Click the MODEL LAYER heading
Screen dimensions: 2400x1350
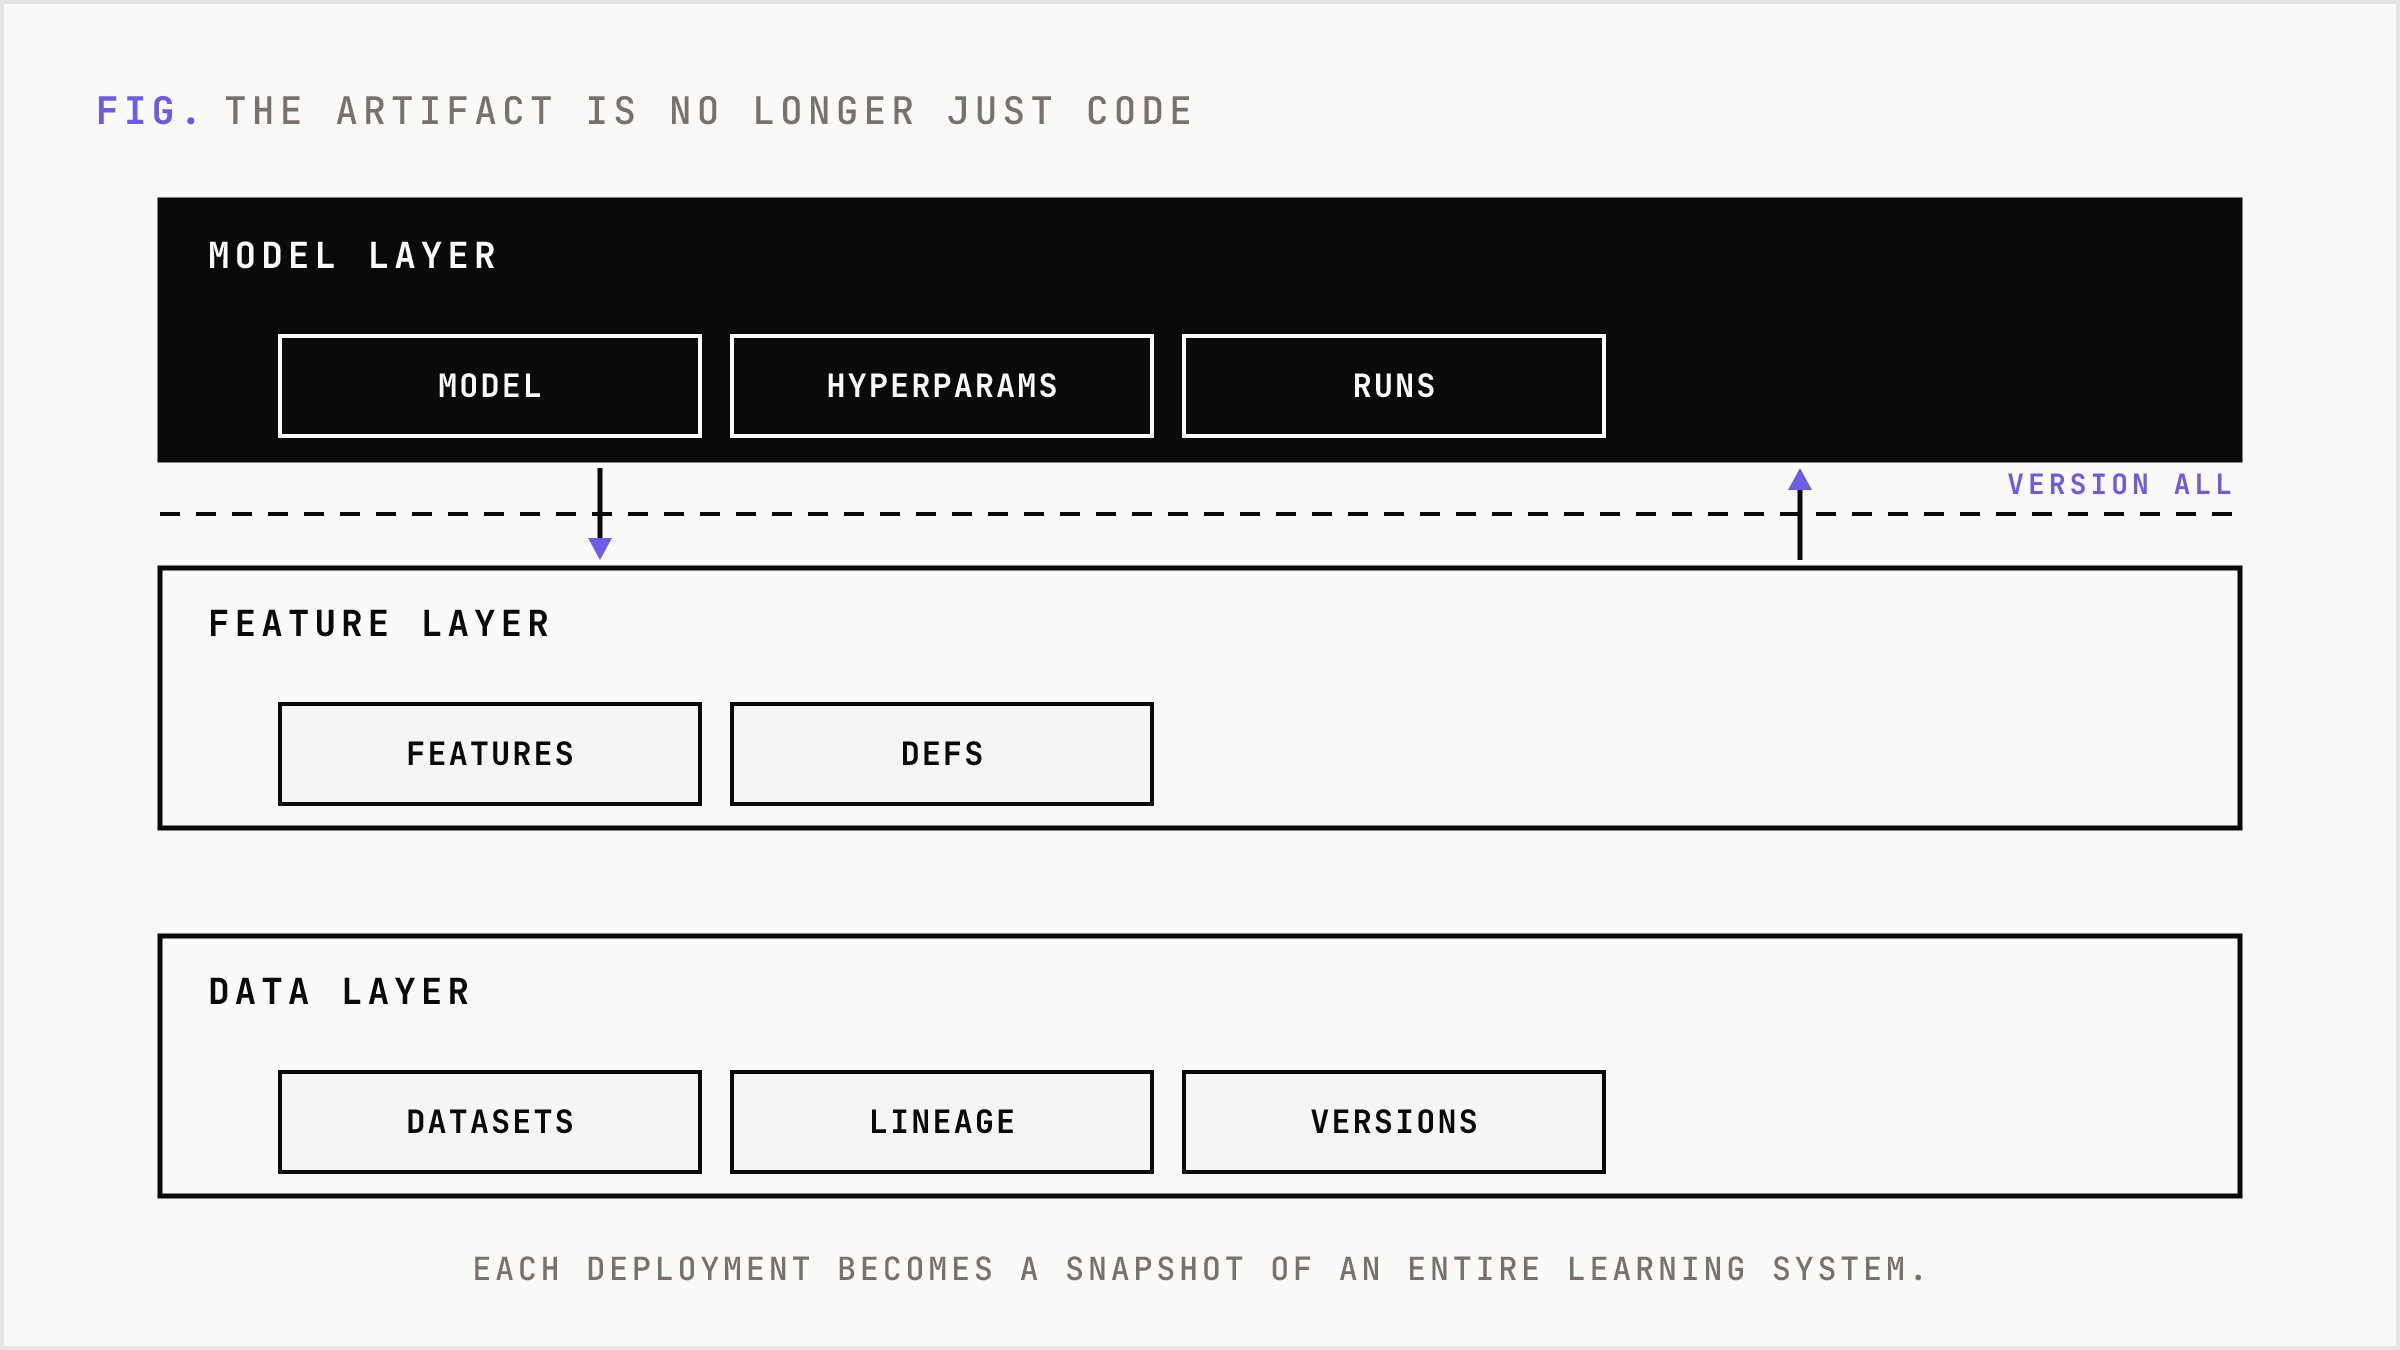point(353,256)
